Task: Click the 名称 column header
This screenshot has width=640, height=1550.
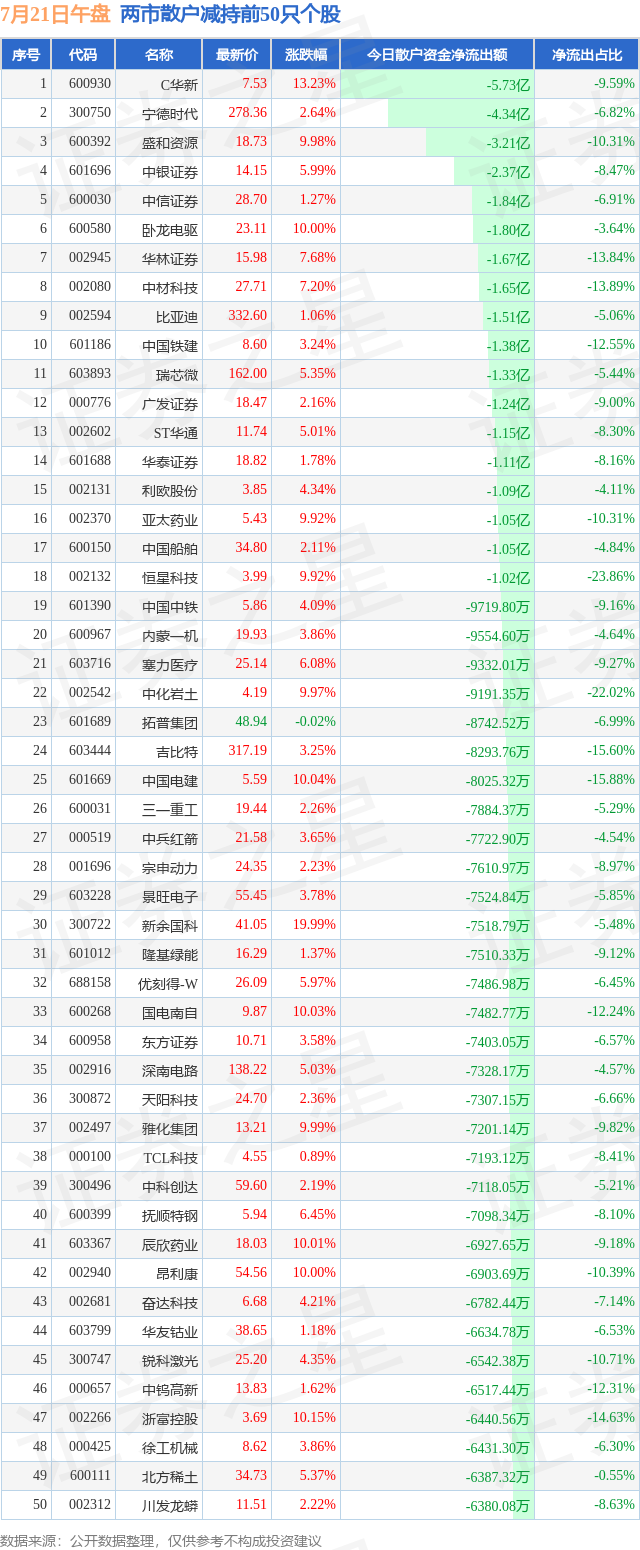Action: [x=159, y=55]
